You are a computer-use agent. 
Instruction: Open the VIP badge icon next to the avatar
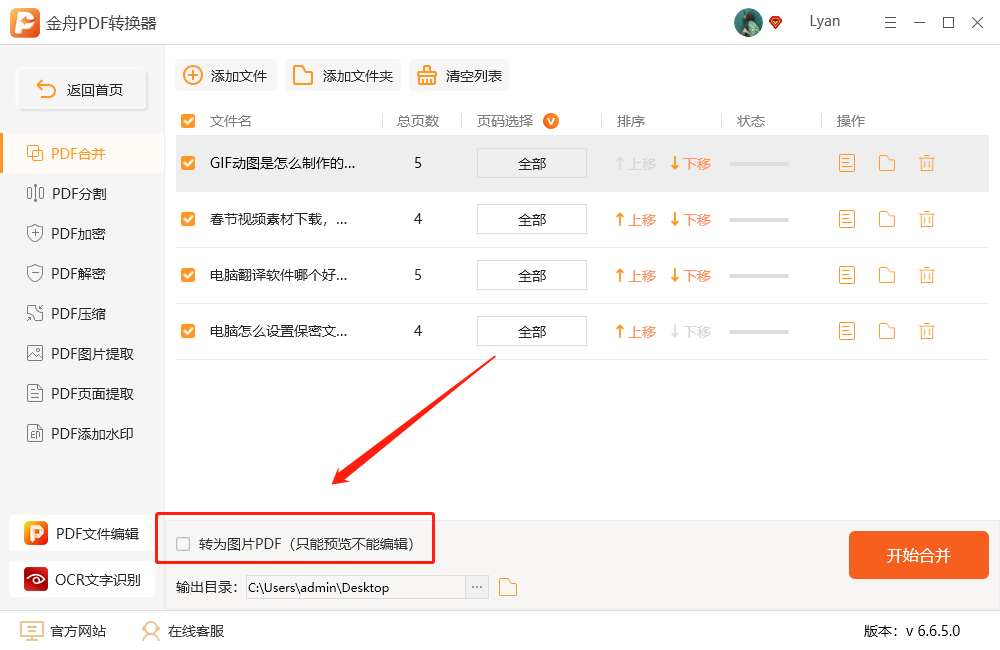(773, 21)
